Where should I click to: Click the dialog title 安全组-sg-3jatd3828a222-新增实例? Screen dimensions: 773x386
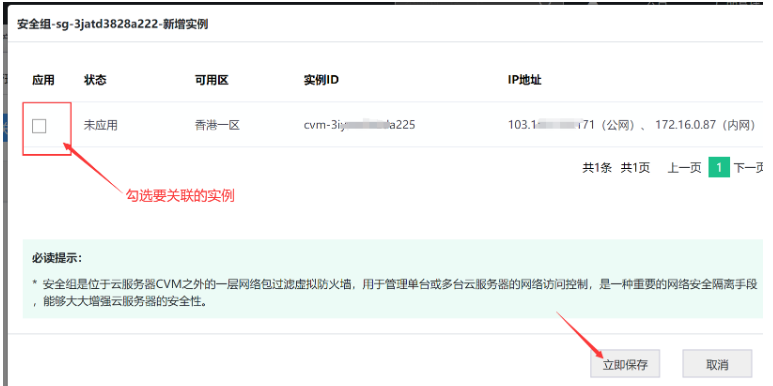tap(112, 24)
